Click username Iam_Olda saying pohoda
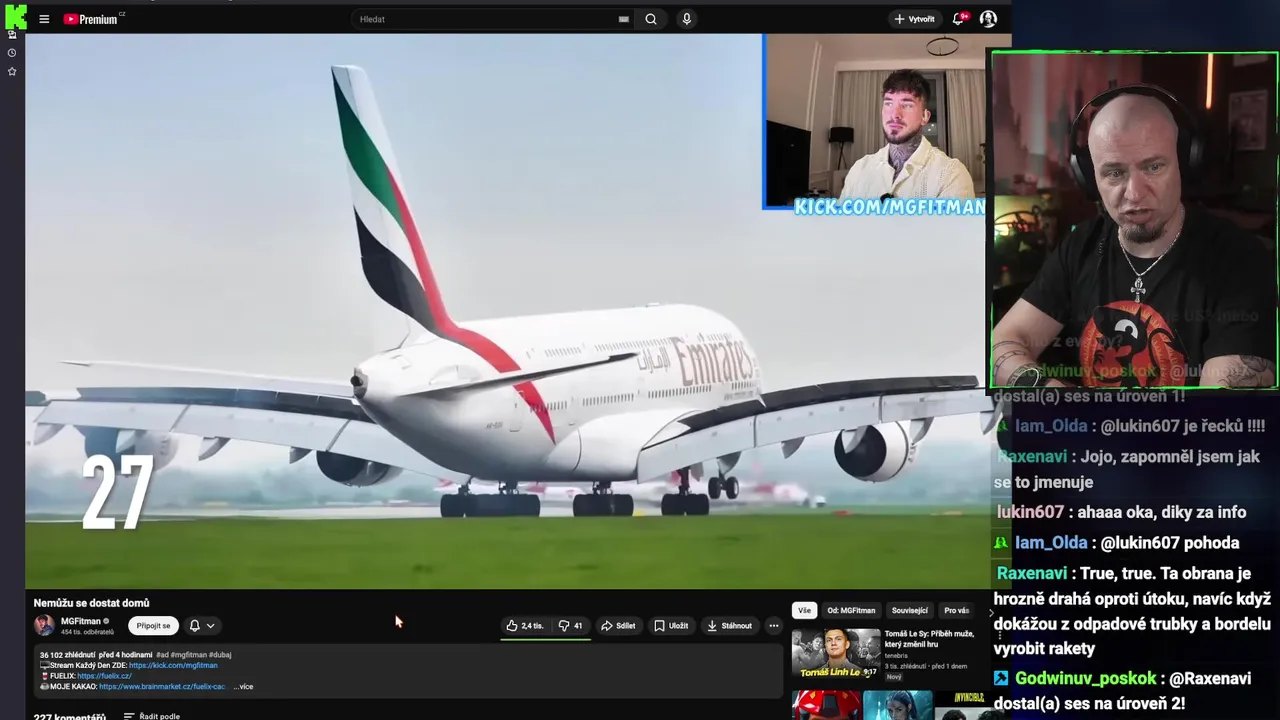This screenshot has height=720, width=1280. (1051, 543)
